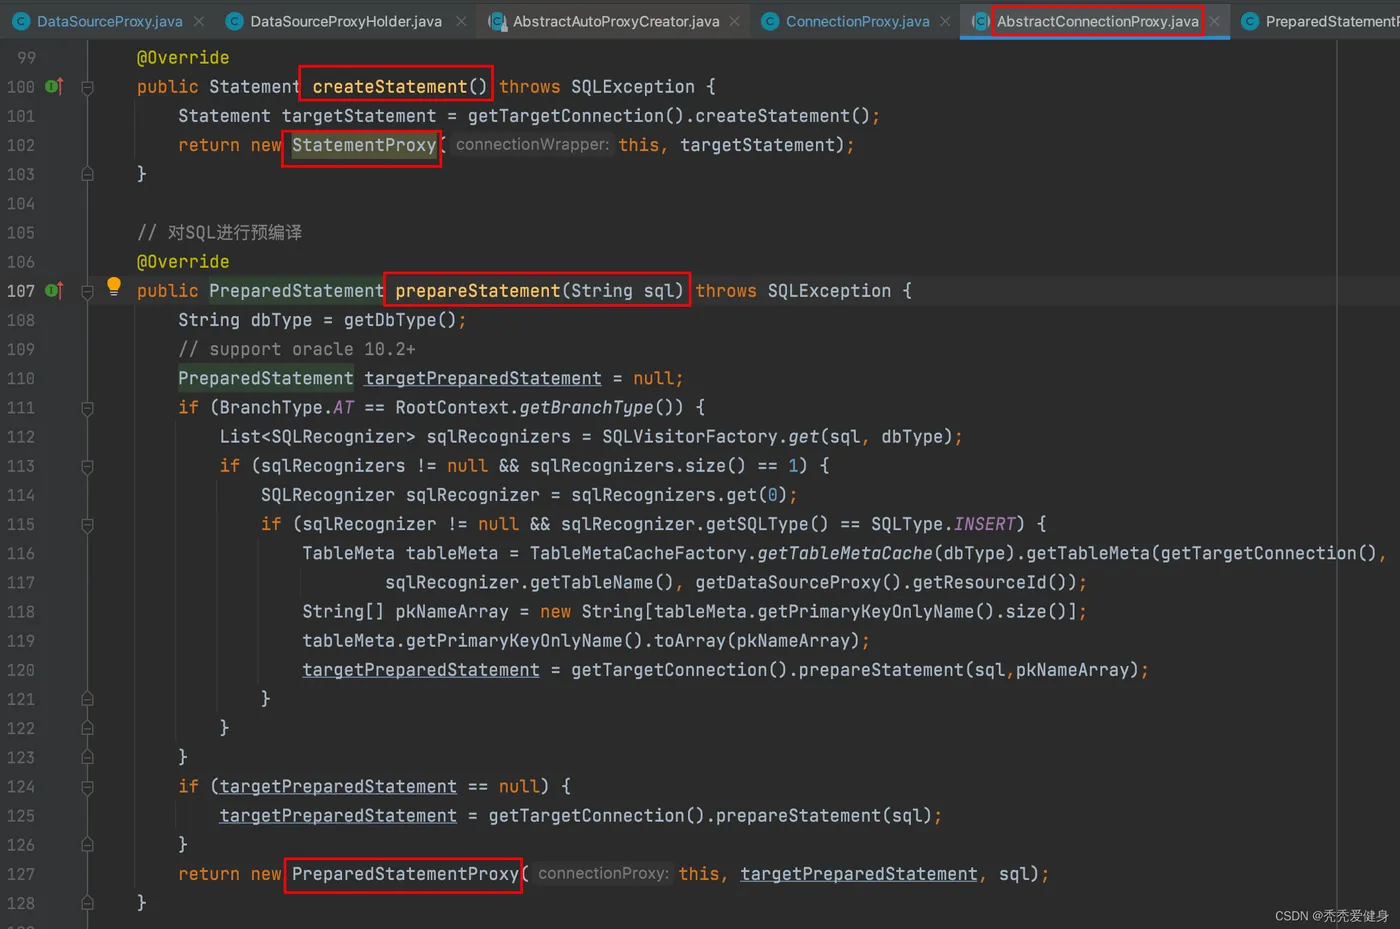The width and height of the screenshot is (1400, 929).
Task: Click the Chinese SQL precompile comment line
Action: [x=220, y=233]
